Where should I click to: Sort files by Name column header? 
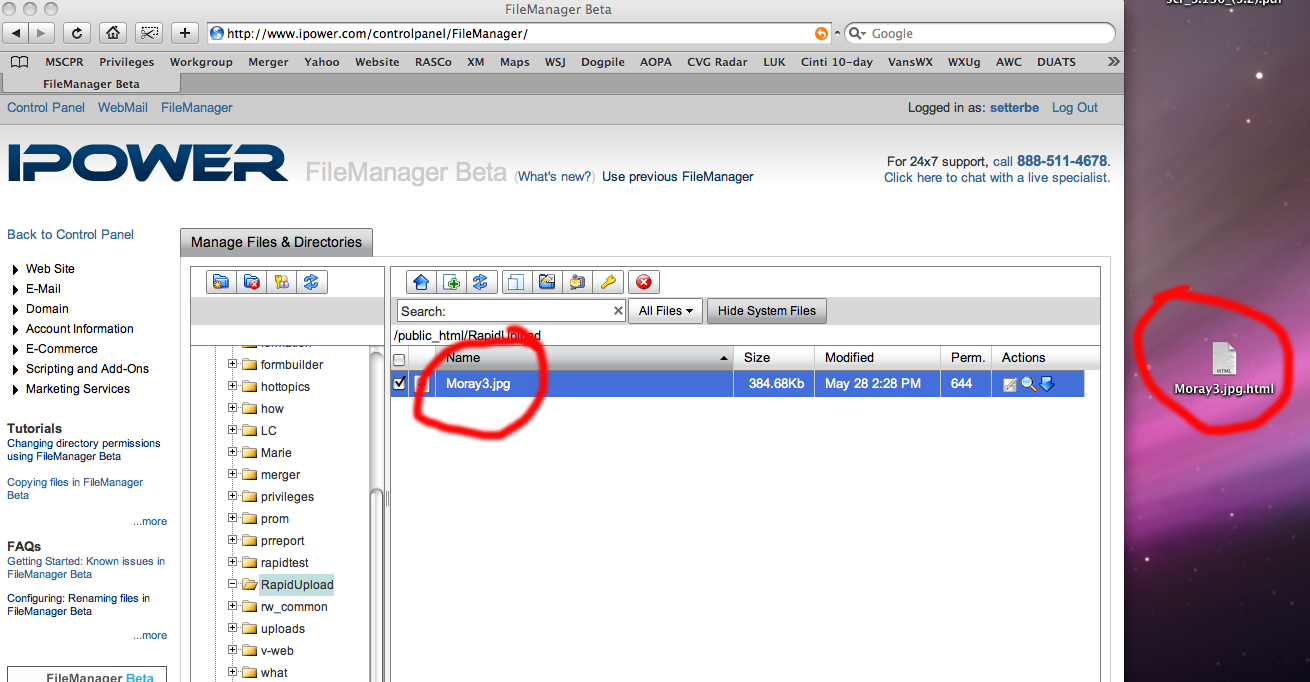(571, 358)
